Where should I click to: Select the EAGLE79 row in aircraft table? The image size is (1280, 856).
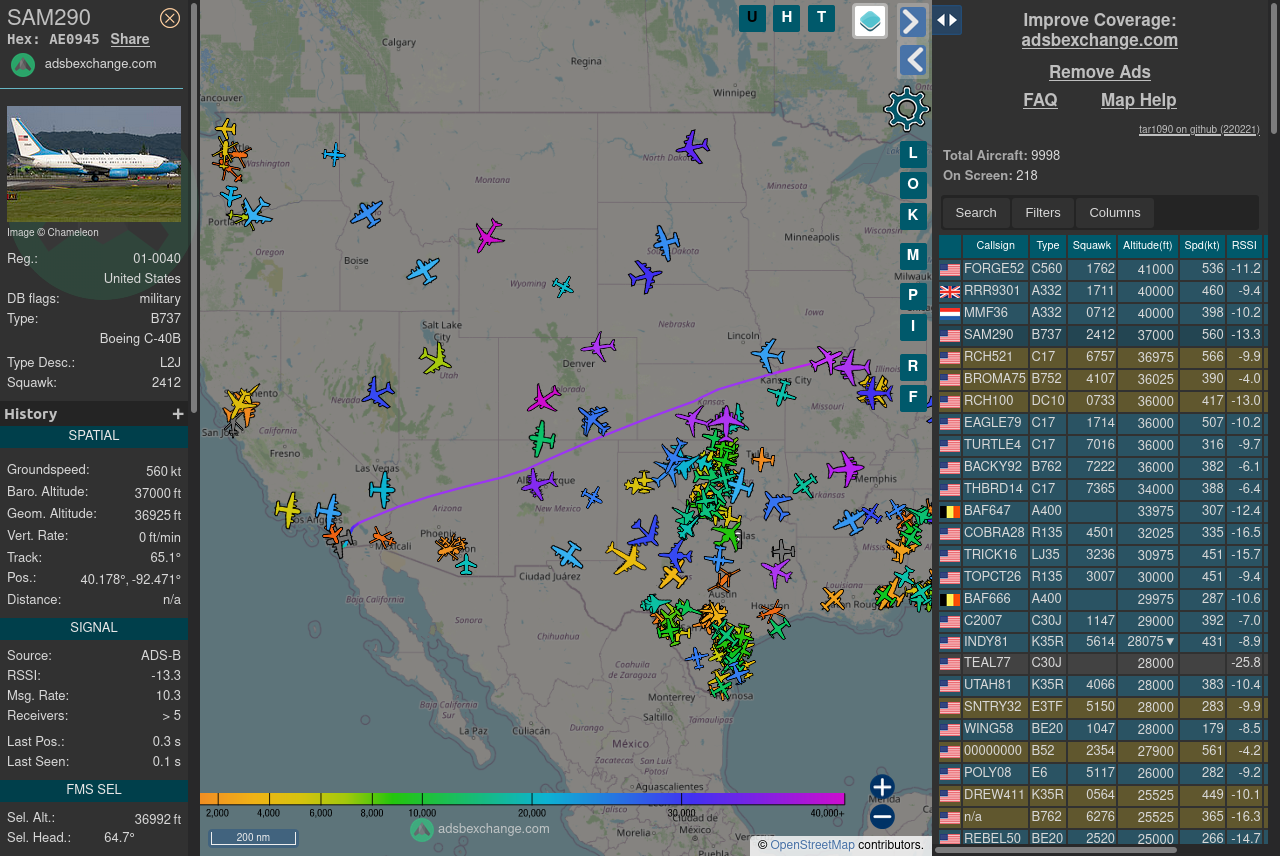1102,423
